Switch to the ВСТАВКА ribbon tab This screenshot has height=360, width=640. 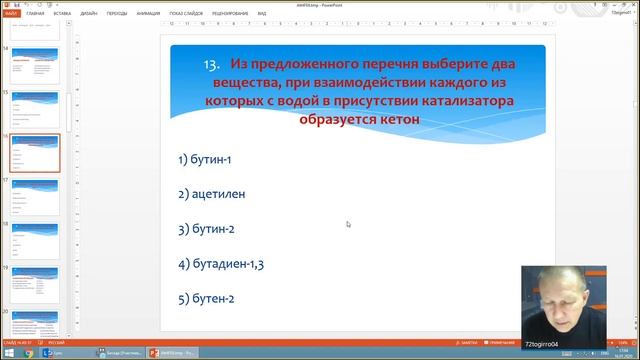62,13
